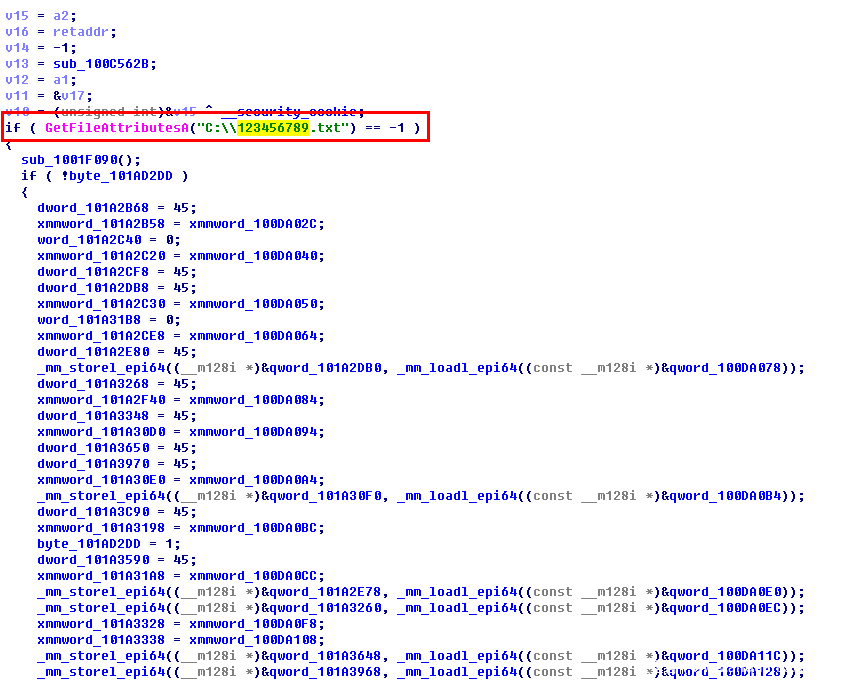Screen dimensions: 853x686
Task: Click qword_101A3968
Action: click(326, 672)
